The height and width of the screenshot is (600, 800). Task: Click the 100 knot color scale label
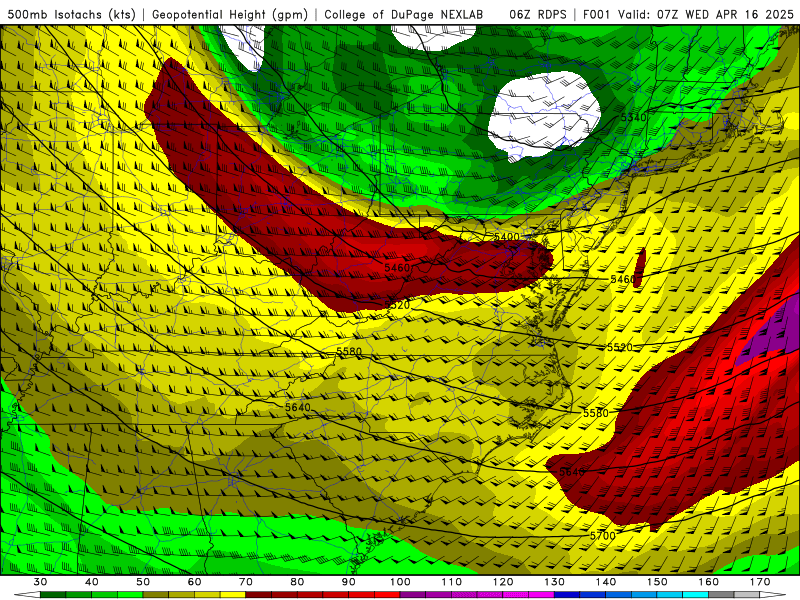click(x=400, y=582)
